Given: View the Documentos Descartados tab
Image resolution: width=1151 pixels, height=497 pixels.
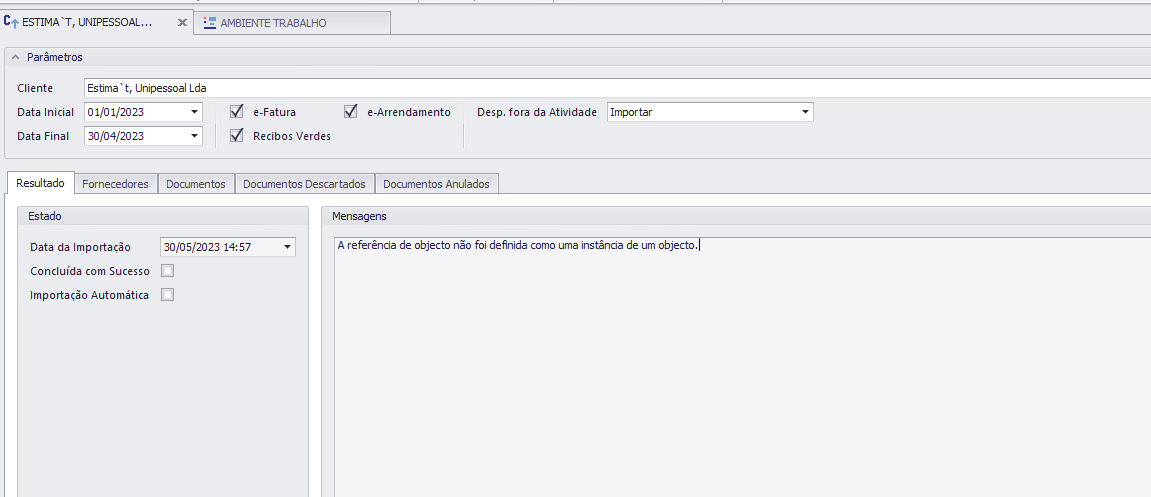Looking at the screenshot, I should [x=304, y=184].
